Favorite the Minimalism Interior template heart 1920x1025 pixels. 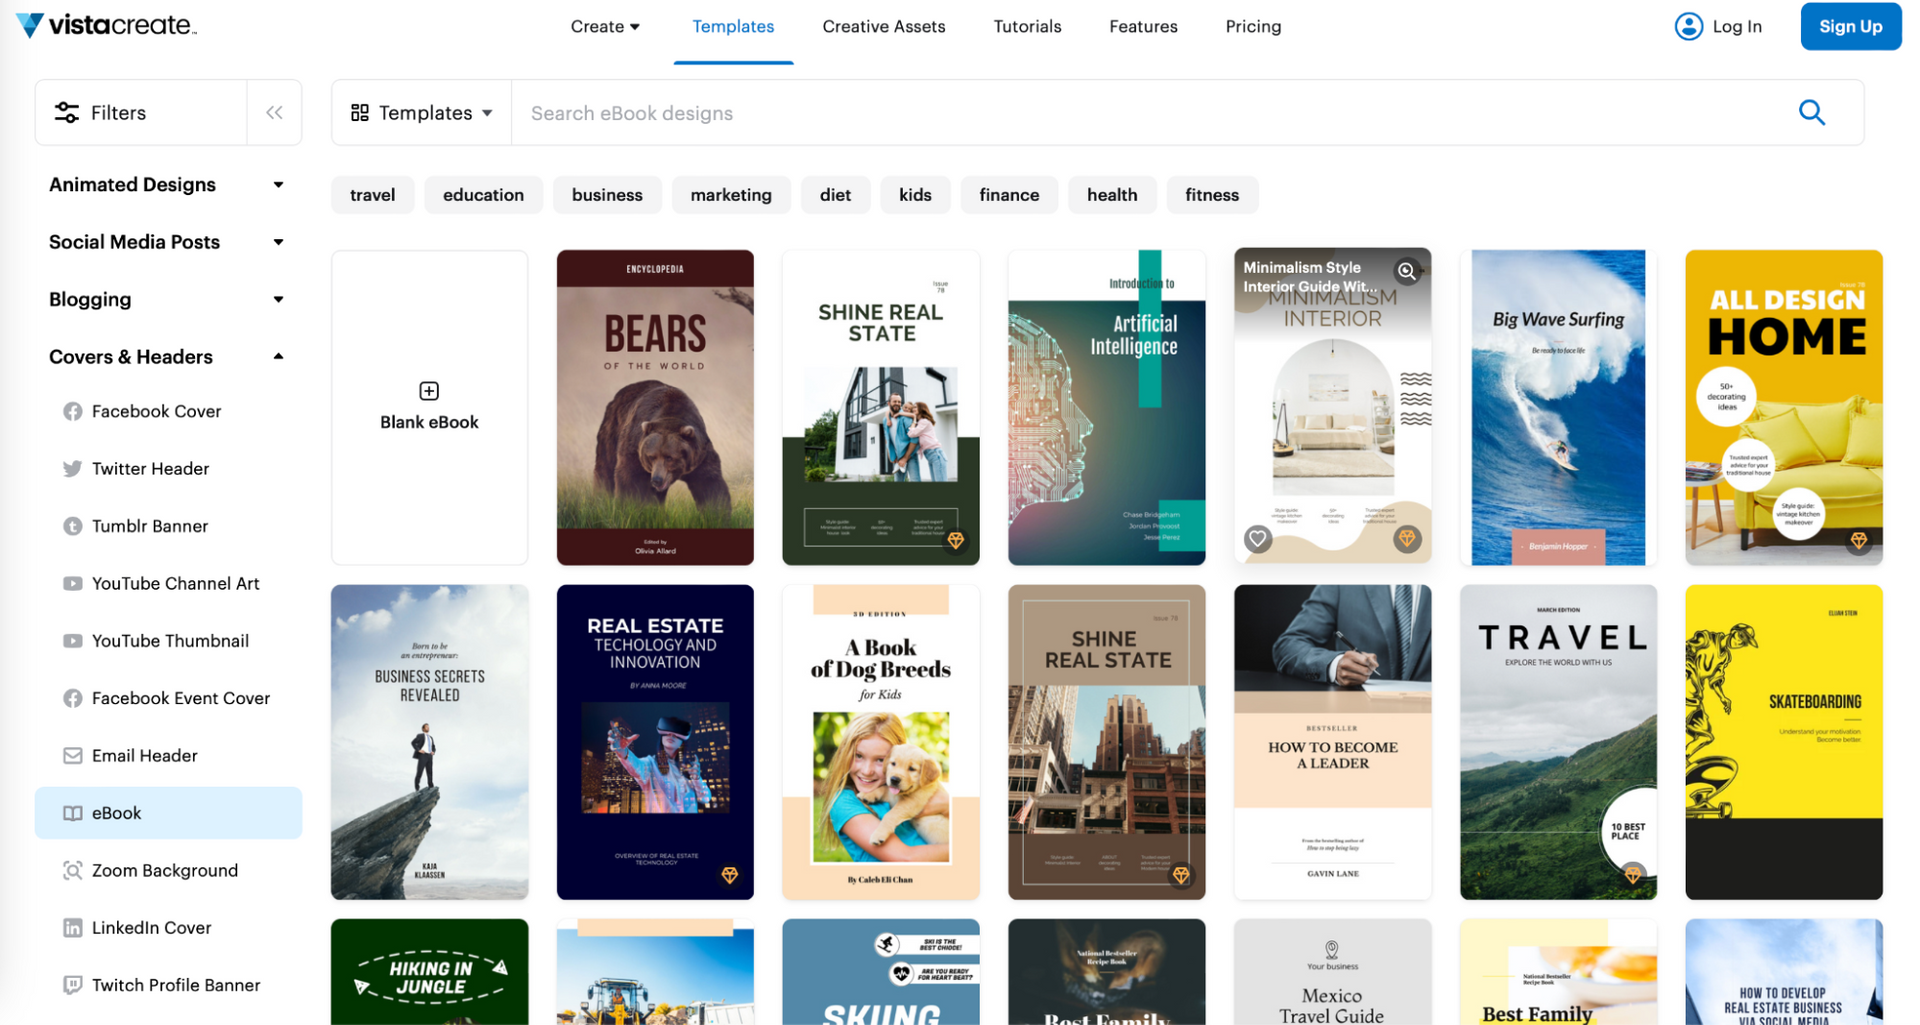pos(1257,539)
